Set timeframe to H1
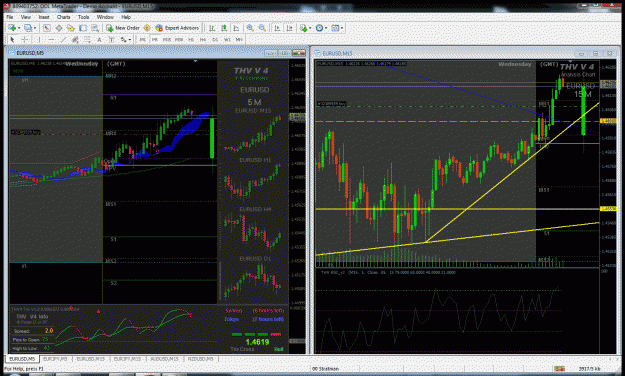 click(191, 39)
